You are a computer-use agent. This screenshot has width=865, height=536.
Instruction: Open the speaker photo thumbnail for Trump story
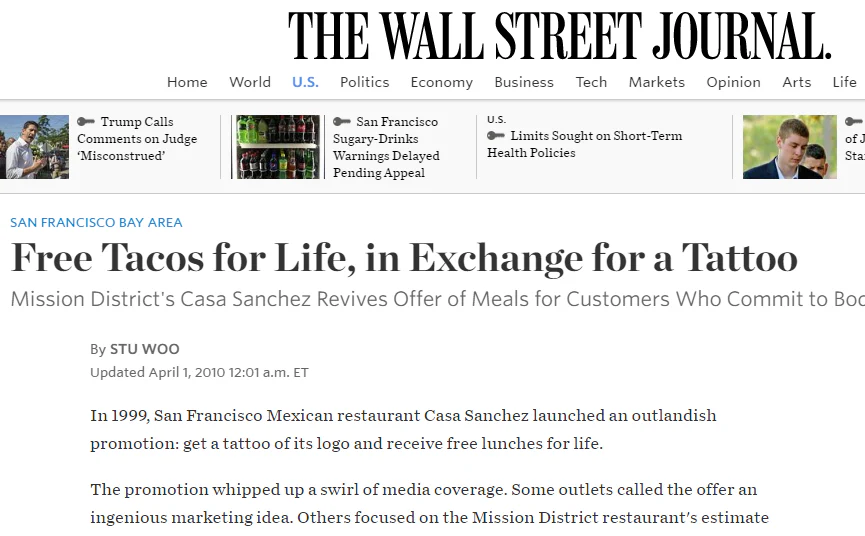[34, 147]
